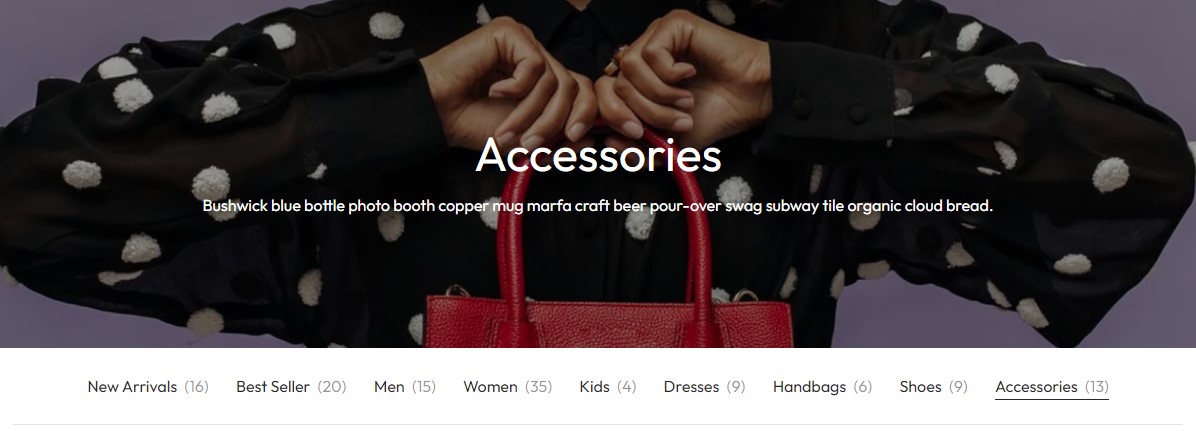This screenshot has height=431, width=1196.
Task: Click the (13) count beside Accessories
Action: [x=1096, y=387]
